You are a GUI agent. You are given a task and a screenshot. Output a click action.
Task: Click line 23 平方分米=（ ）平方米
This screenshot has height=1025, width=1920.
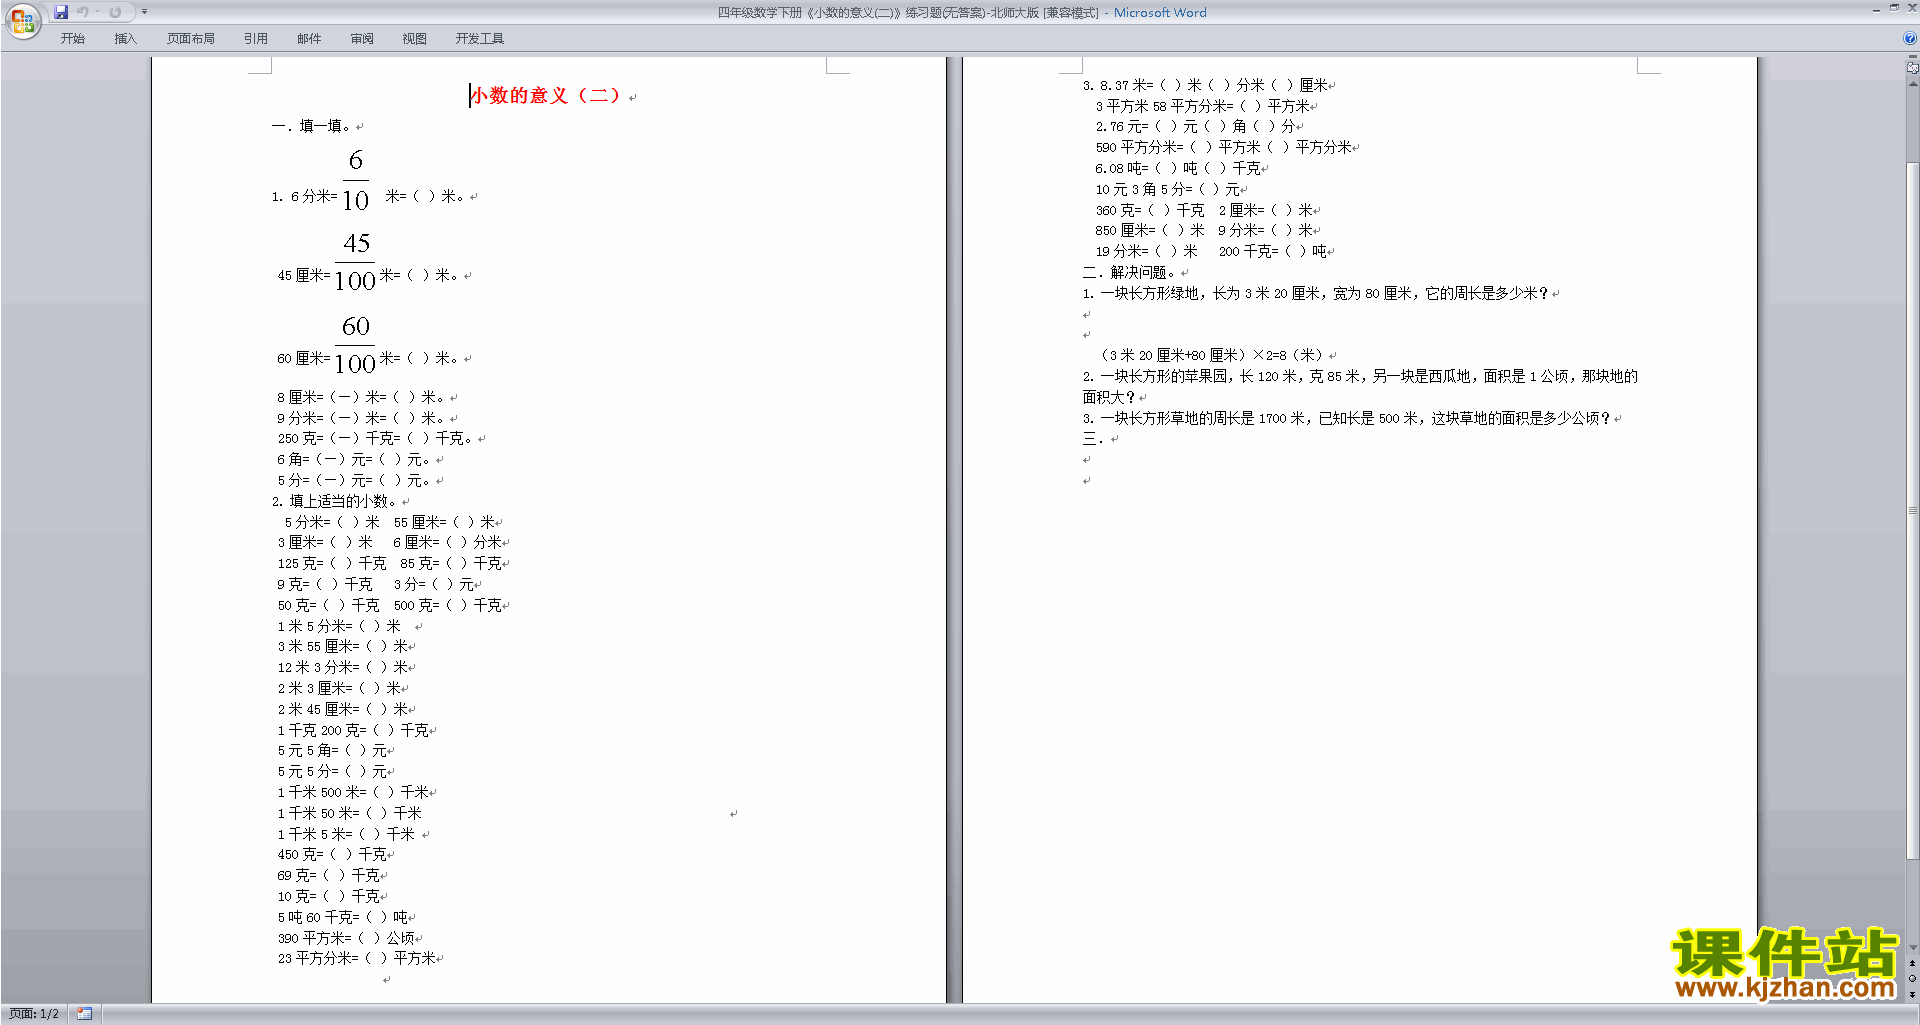click(357, 958)
